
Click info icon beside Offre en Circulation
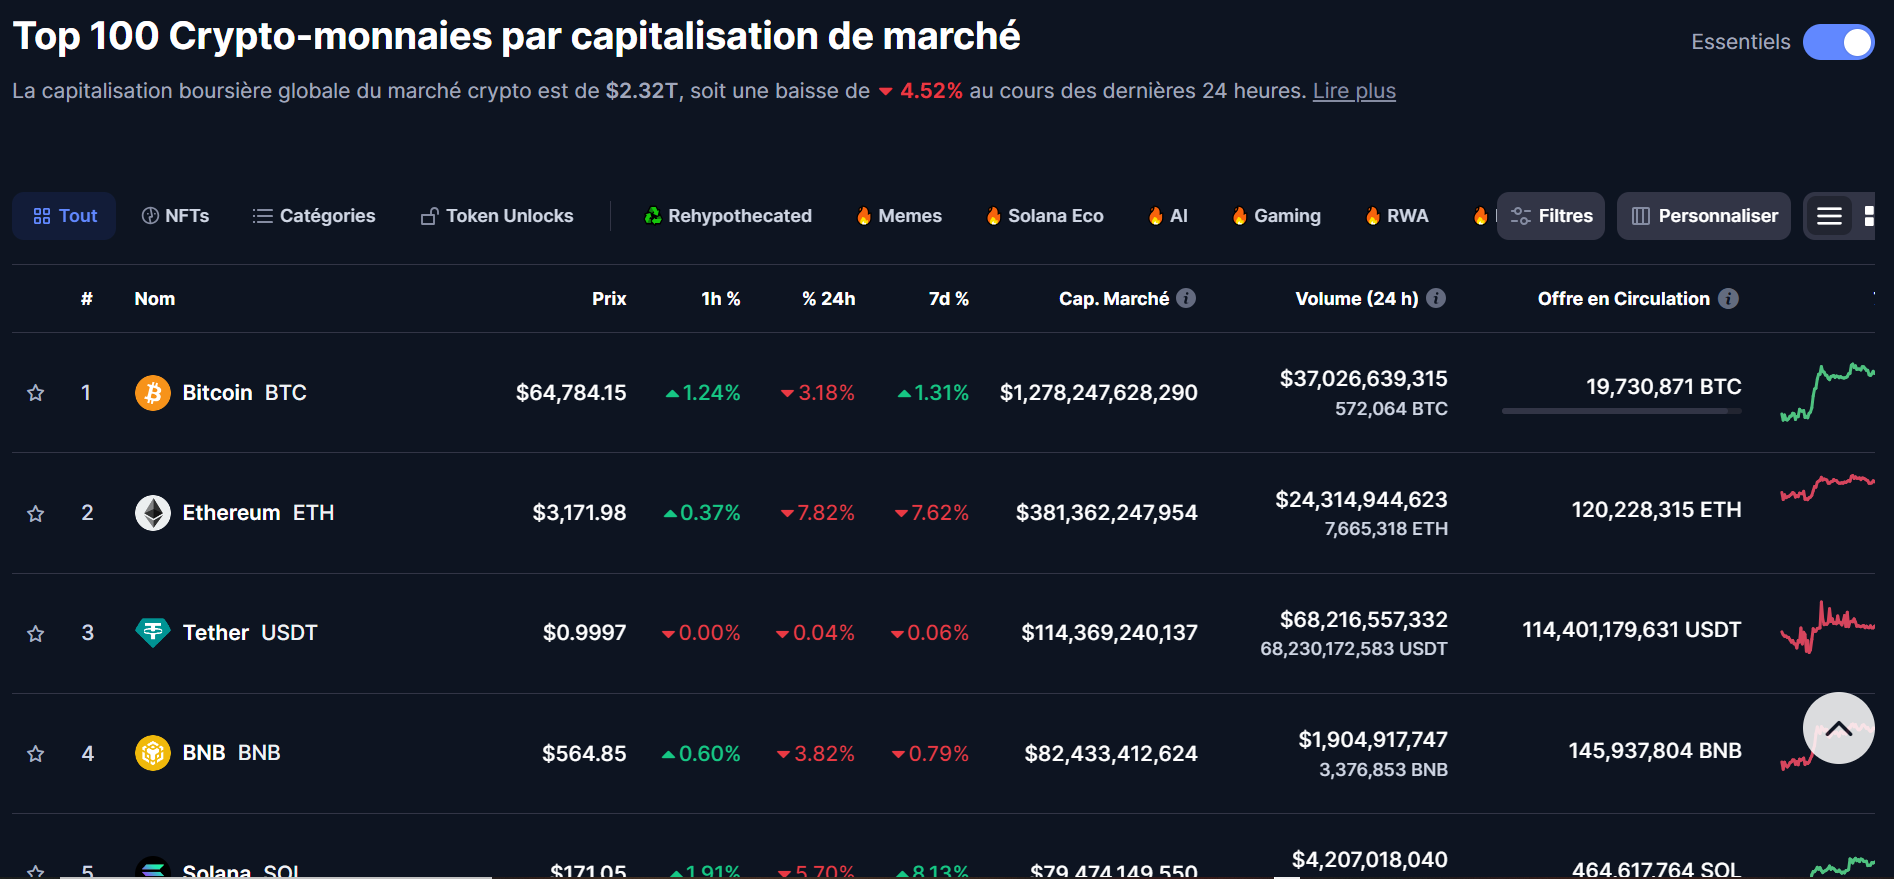tap(1728, 298)
